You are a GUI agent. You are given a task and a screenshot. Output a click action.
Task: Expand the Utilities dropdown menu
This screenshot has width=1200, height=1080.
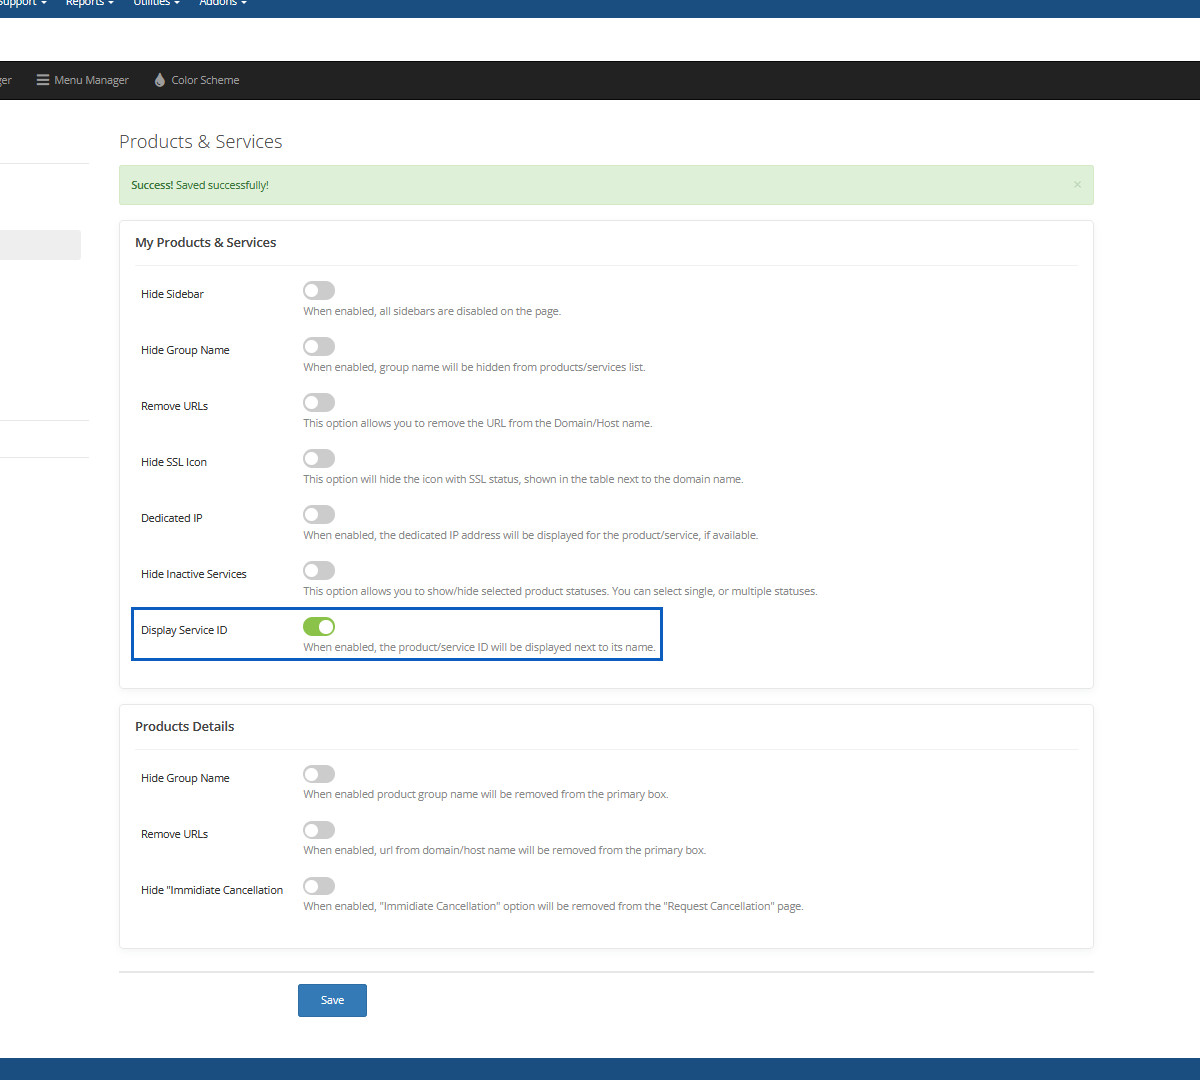point(156,3)
